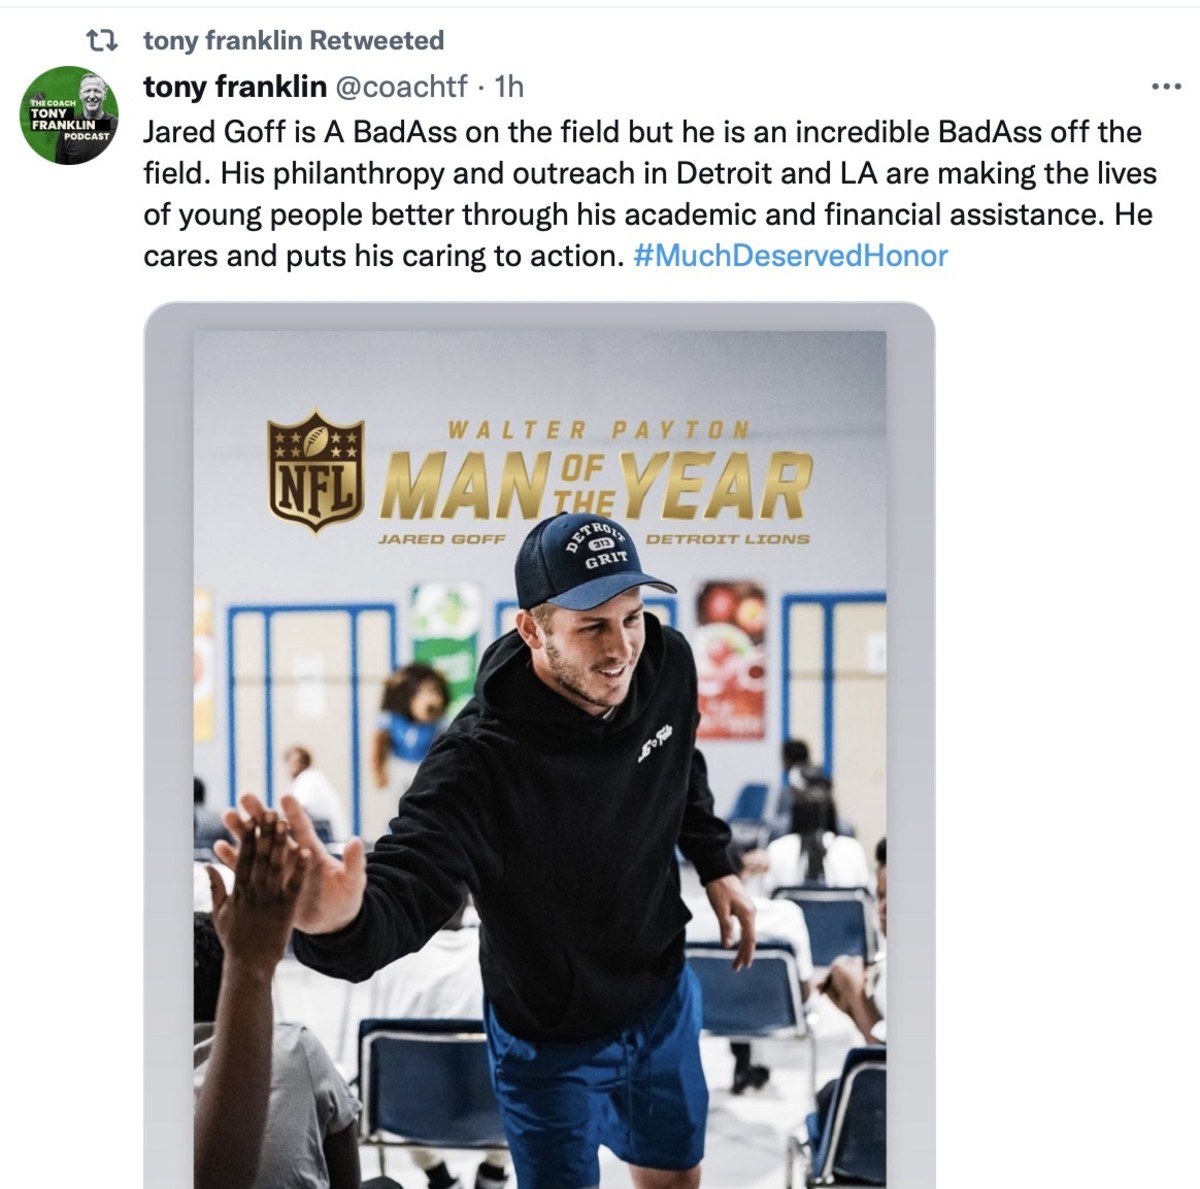Click the gold "WALTER PAYTON" heading in the image
The width and height of the screenshot is (1200, 1189).
click(598, 431)
